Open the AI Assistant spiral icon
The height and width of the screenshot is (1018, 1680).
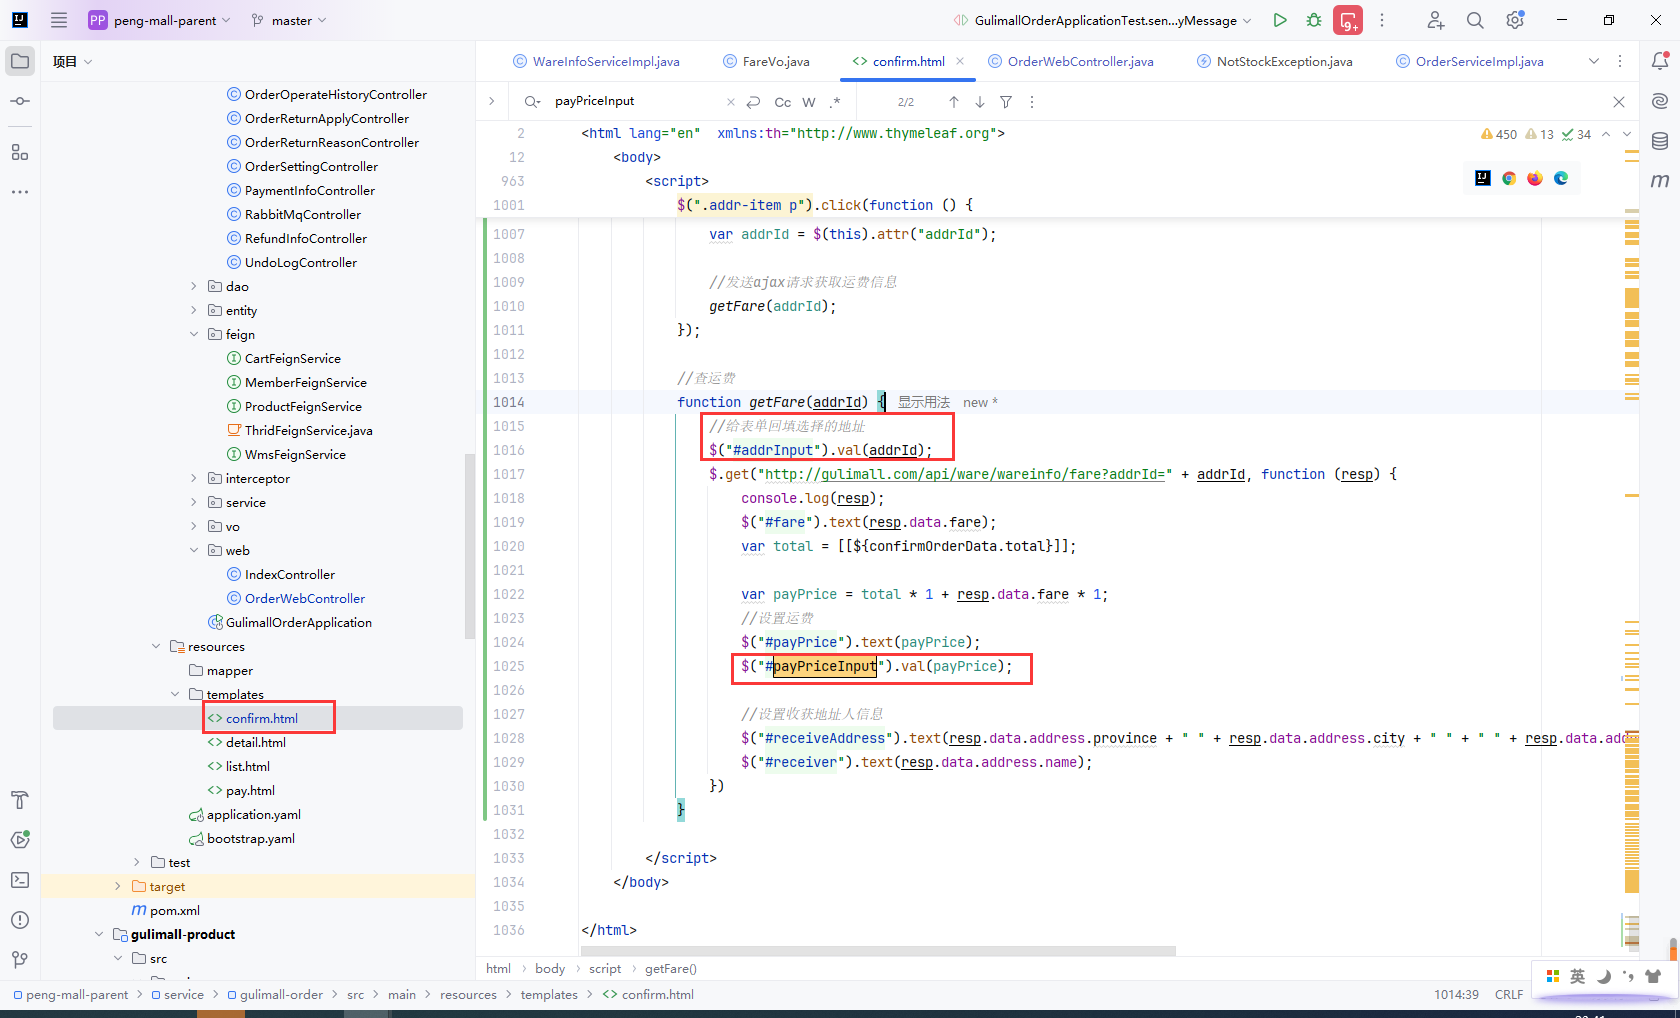[x=1660, y=101]
